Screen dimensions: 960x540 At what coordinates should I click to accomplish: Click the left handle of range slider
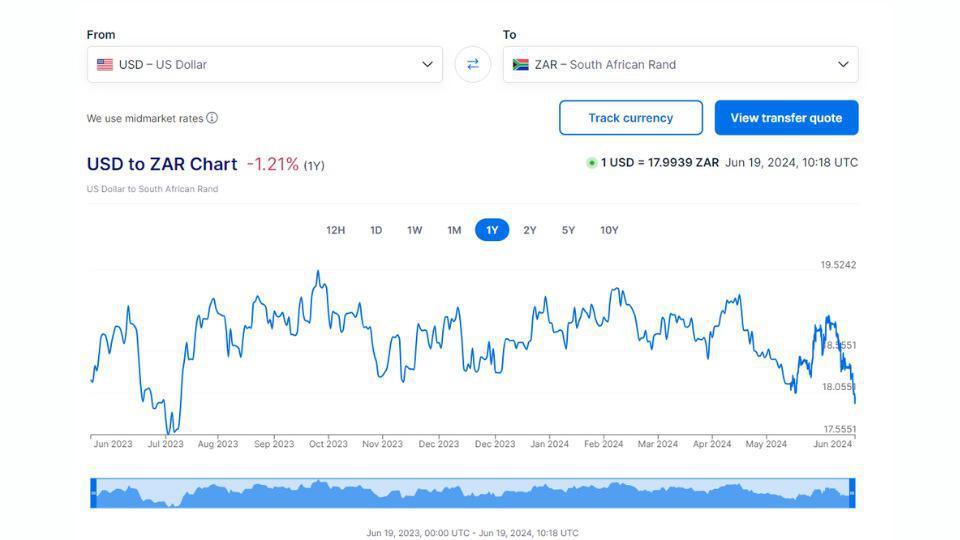[x=94, y=492]
